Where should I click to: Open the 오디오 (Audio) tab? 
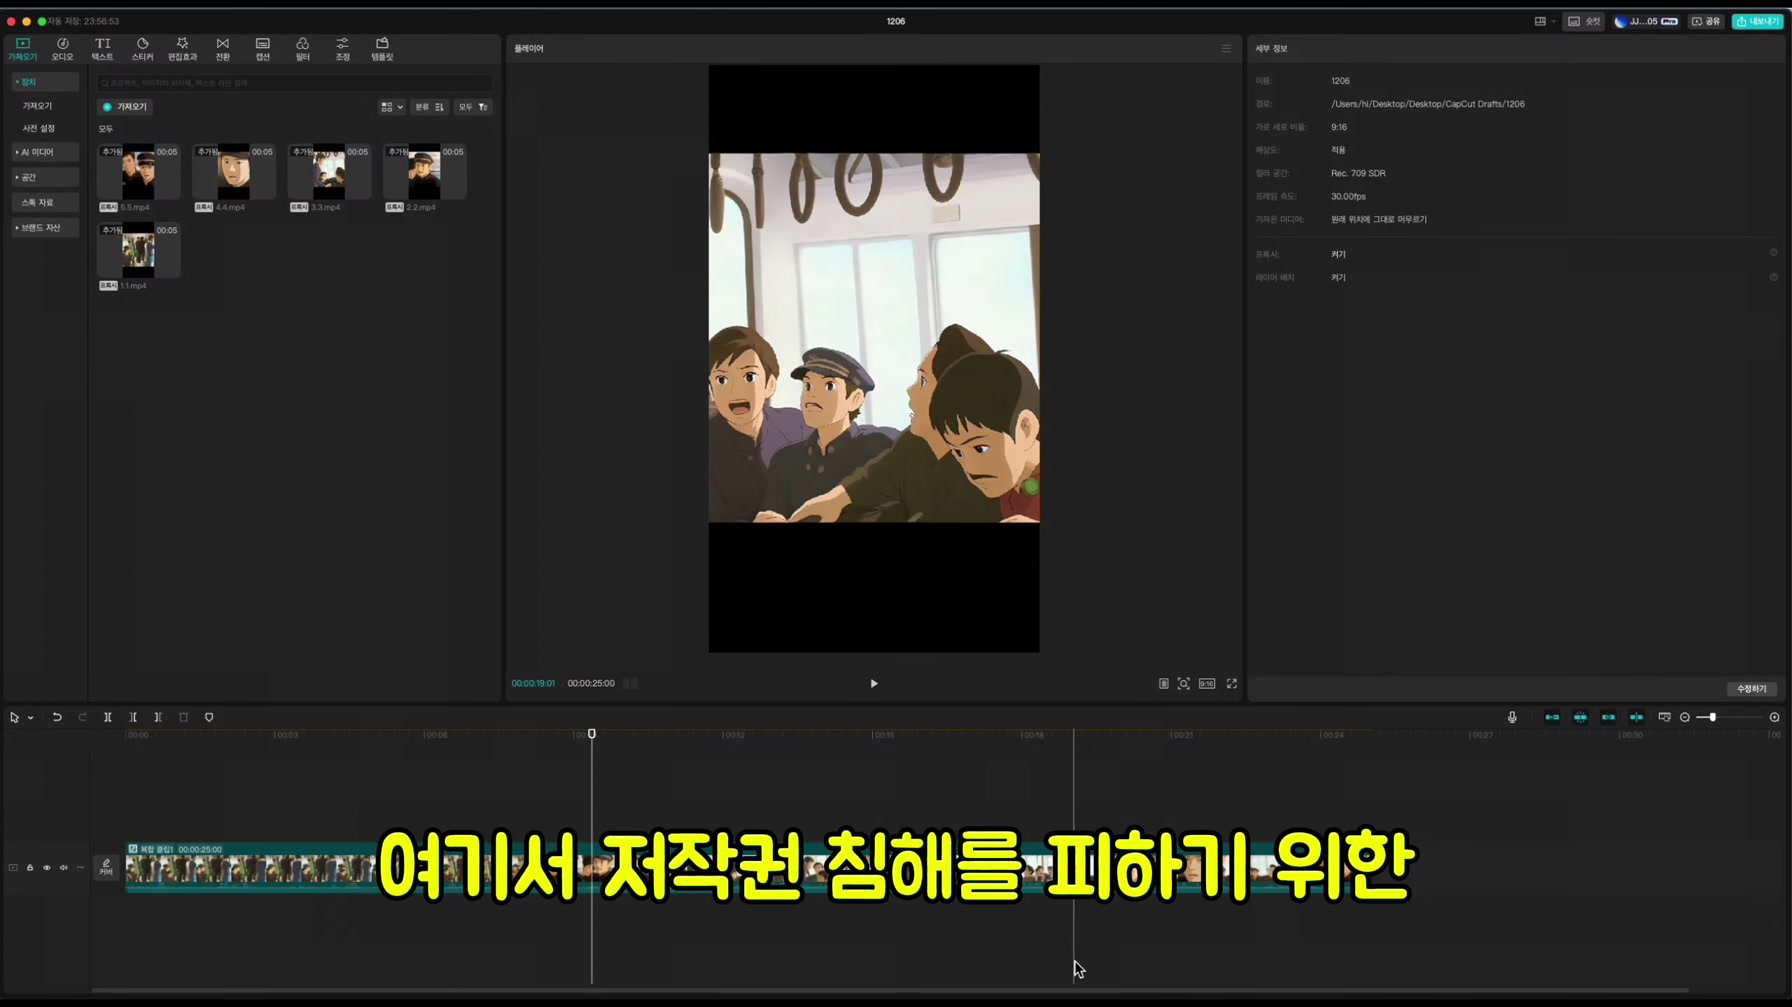(62, 49)
